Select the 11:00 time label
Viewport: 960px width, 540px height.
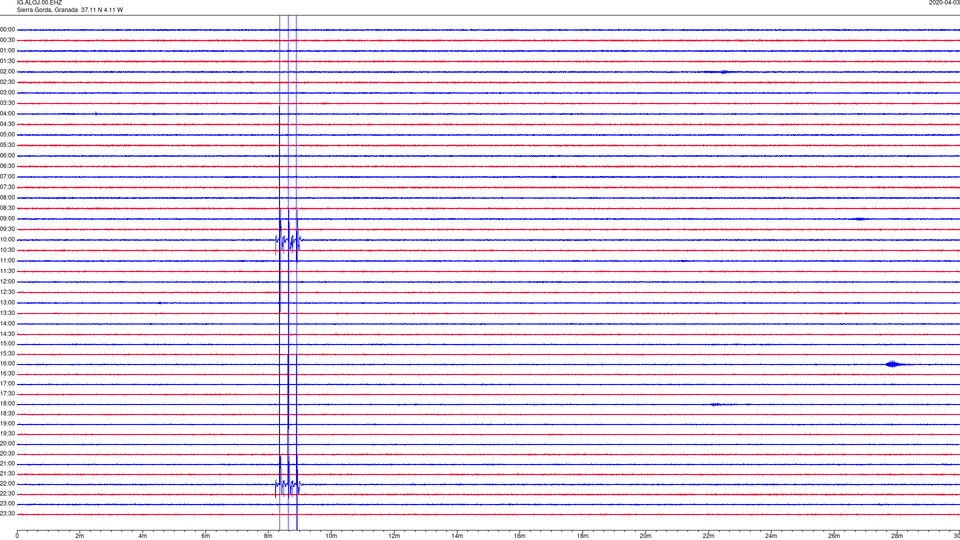tap(7, 261)
